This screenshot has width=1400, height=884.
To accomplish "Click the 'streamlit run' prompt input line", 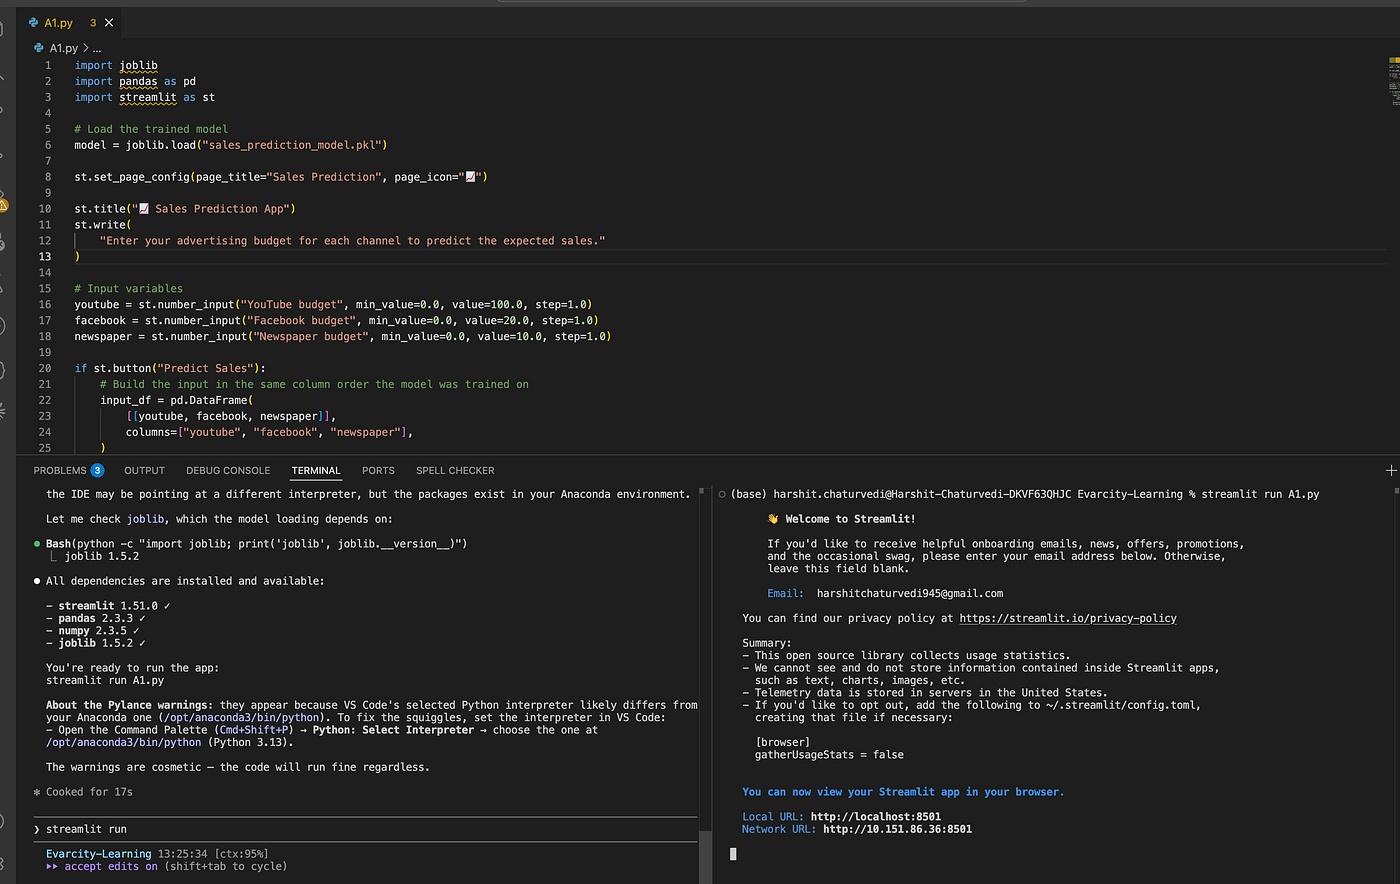I will tap(365, 829).
